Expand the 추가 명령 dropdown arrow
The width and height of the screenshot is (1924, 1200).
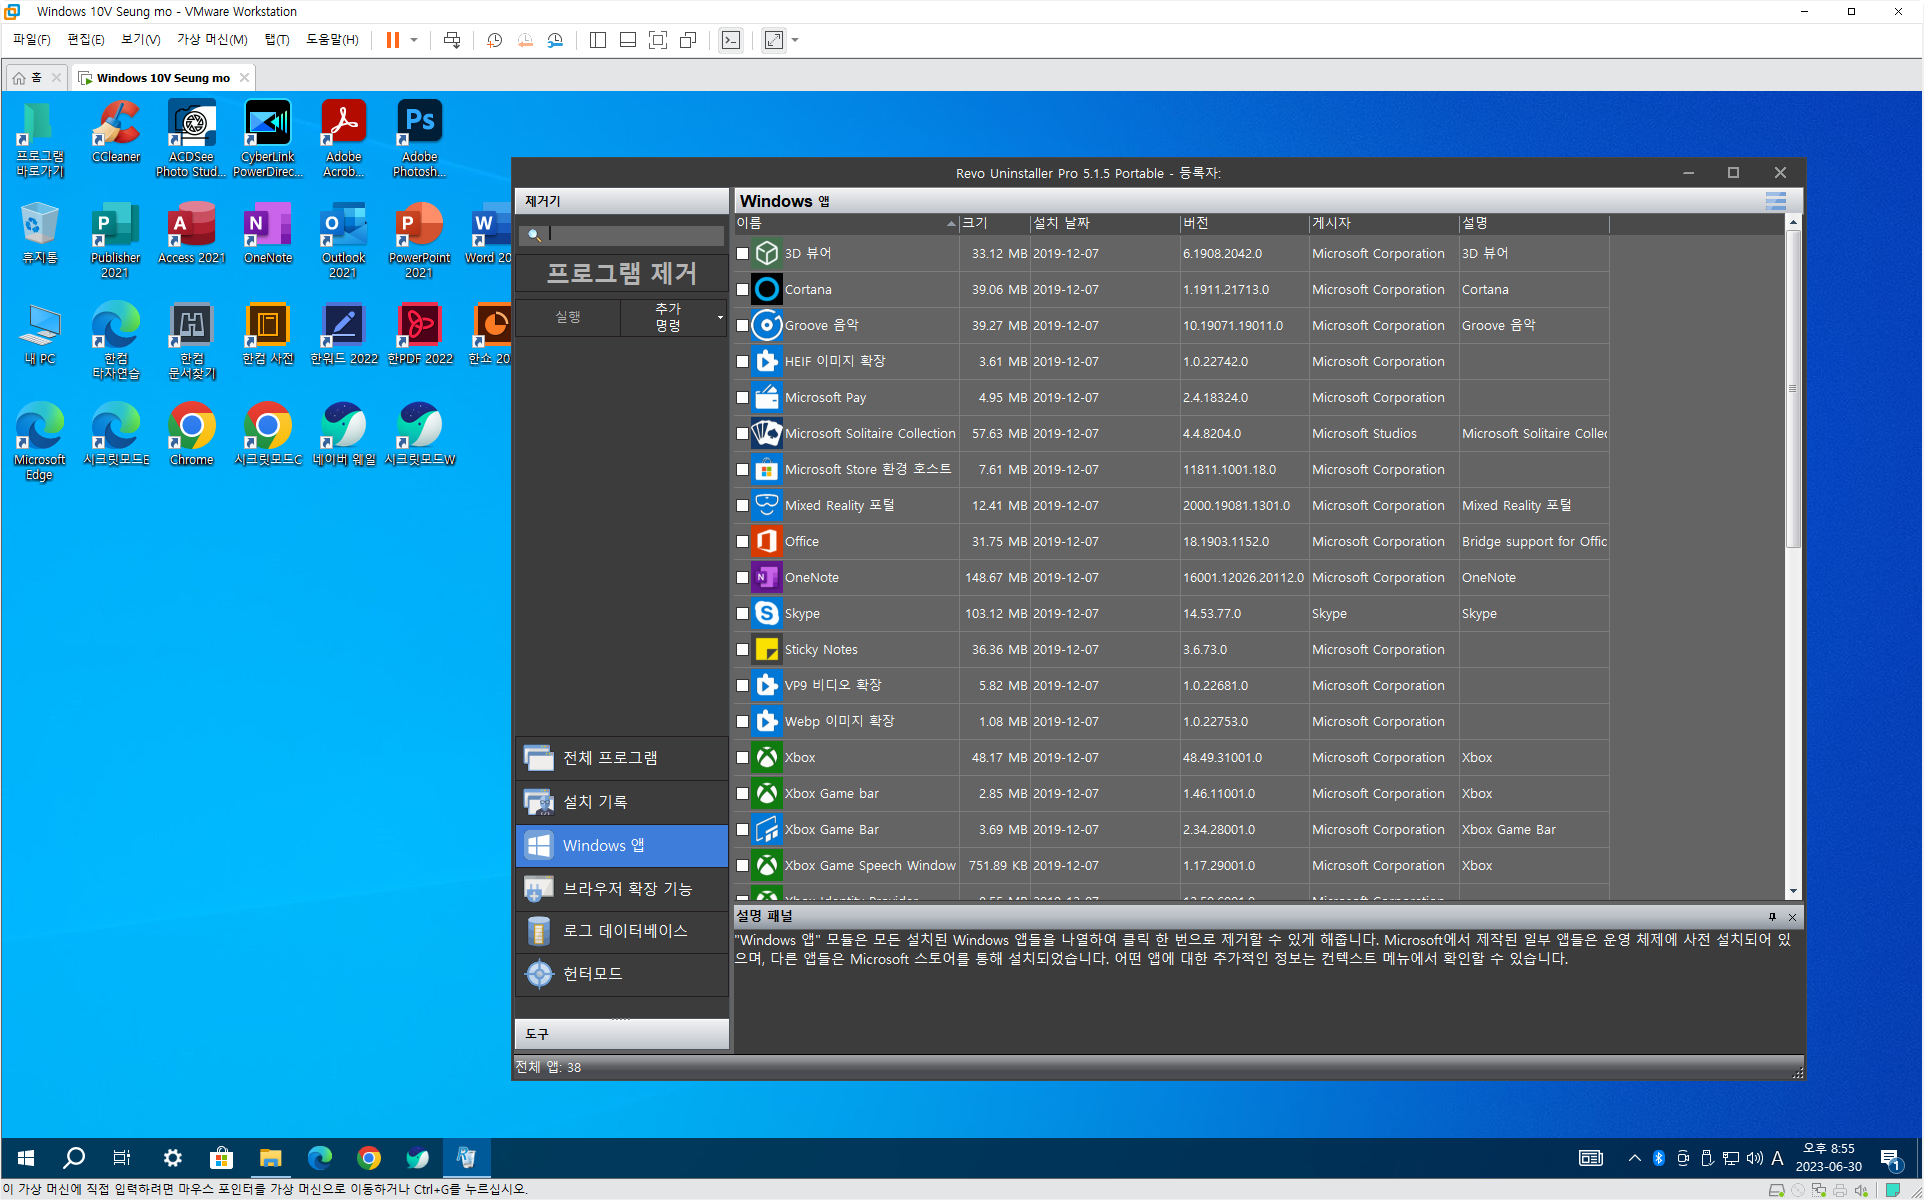(x=720, y=318)
